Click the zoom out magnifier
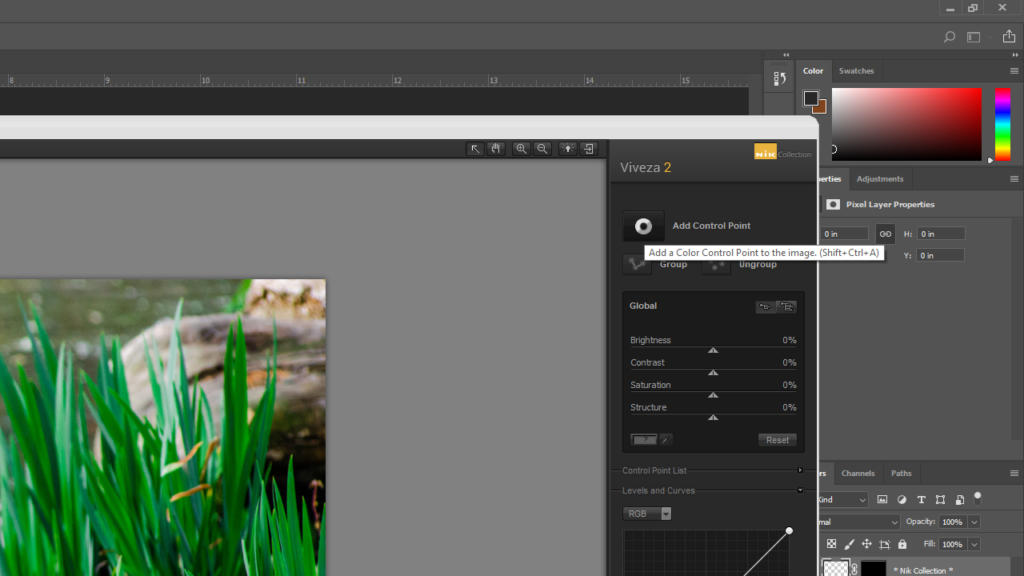Viewport: 1024px width, 576px height. [x=542, y=149]
